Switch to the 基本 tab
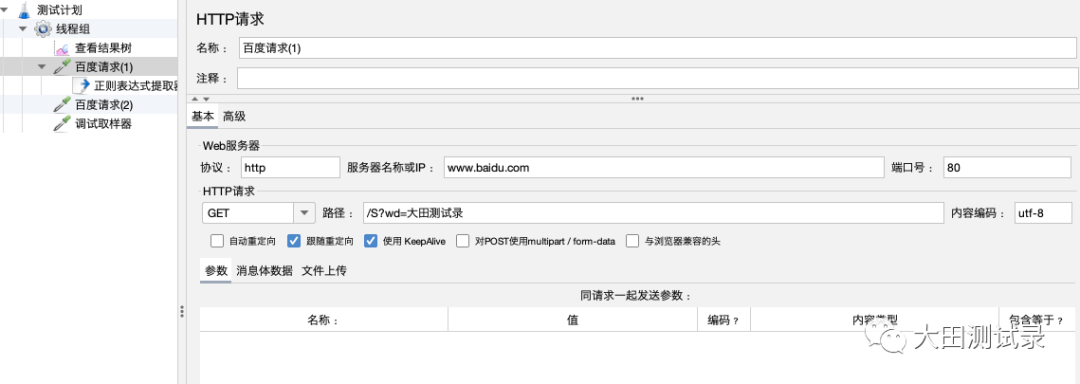The image size is (1080, 384). click(202, 116)
